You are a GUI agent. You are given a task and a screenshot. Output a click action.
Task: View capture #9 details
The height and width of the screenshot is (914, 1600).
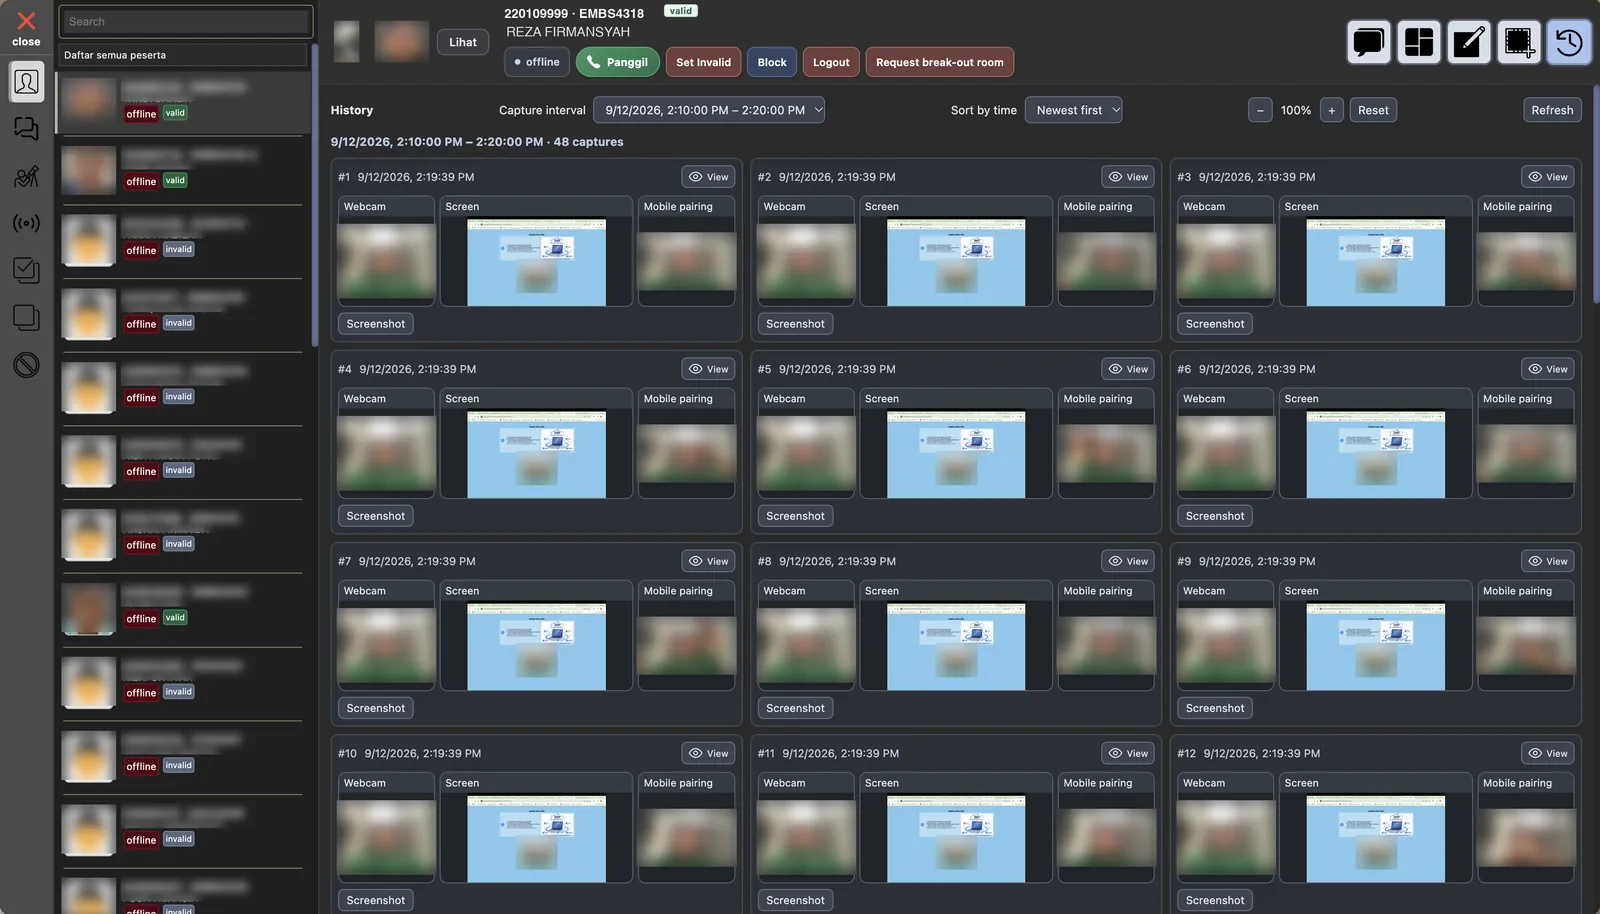coord(1548,561)
